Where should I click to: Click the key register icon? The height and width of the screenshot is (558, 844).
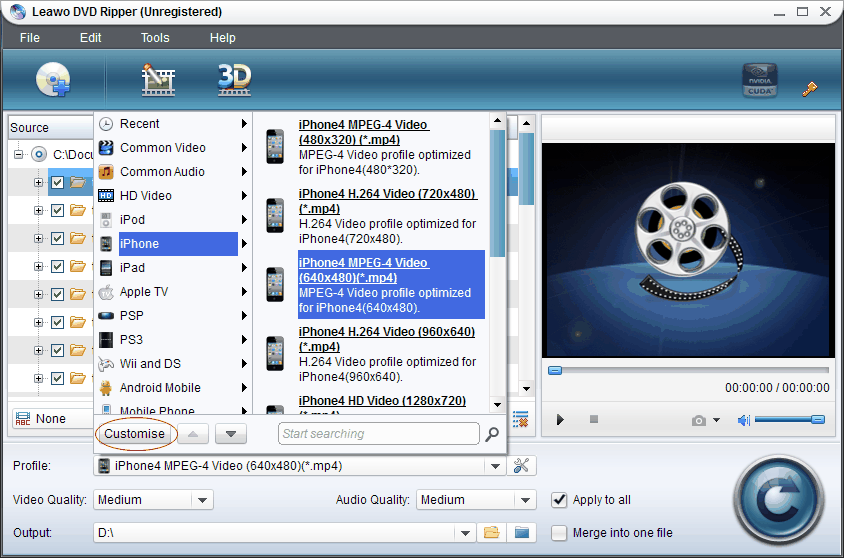809,89
